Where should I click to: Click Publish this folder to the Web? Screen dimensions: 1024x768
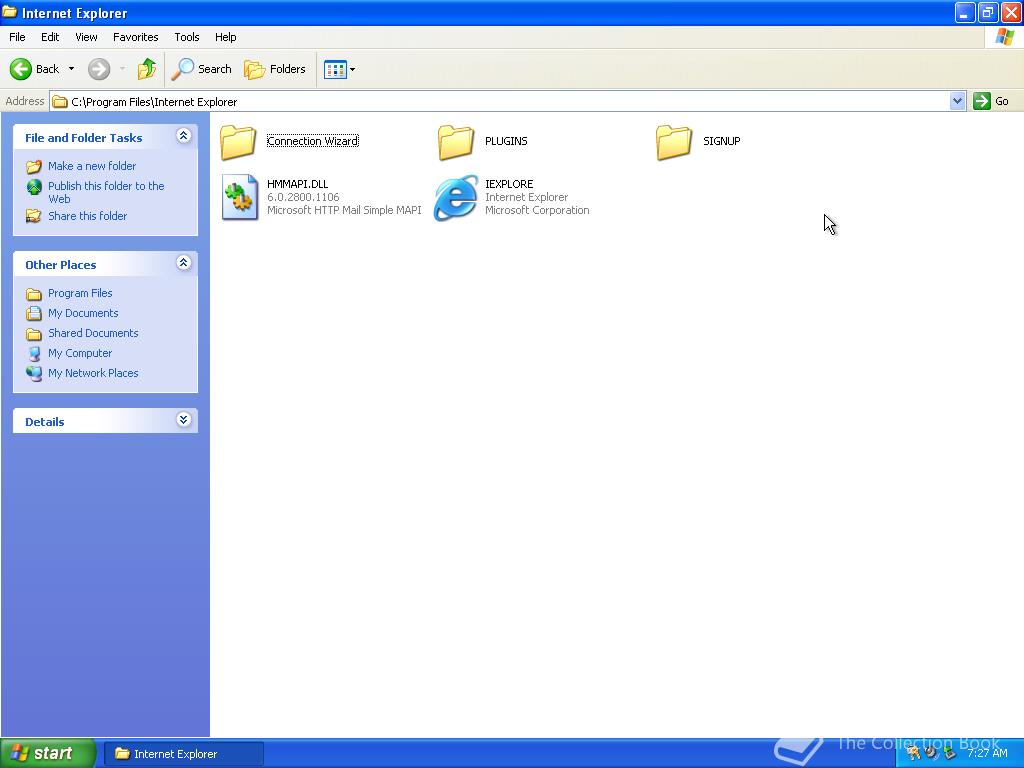pyautogui.click(x=106, y=192)
